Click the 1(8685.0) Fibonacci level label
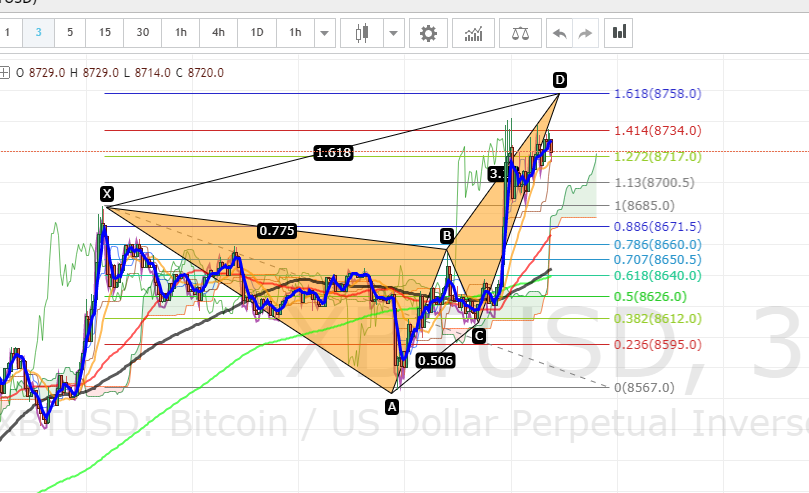Viewport: 809px width, 493px height. (x=644, y=206)
